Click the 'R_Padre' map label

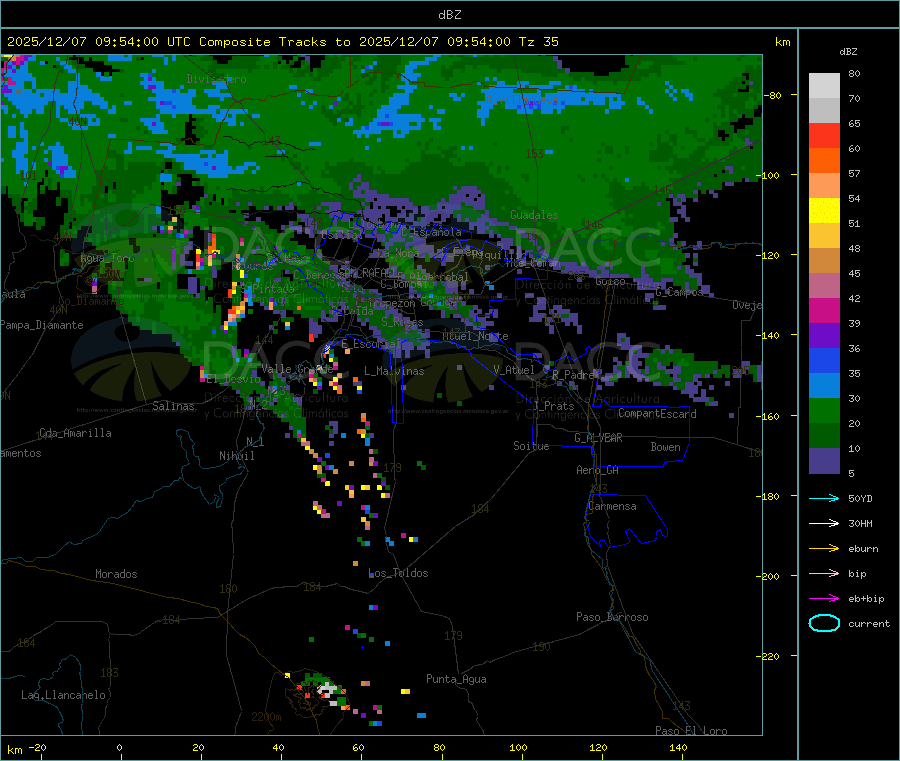click(573, 375)
